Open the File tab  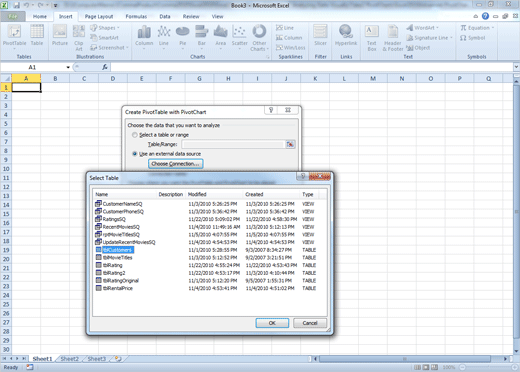(x=13, y=16)
